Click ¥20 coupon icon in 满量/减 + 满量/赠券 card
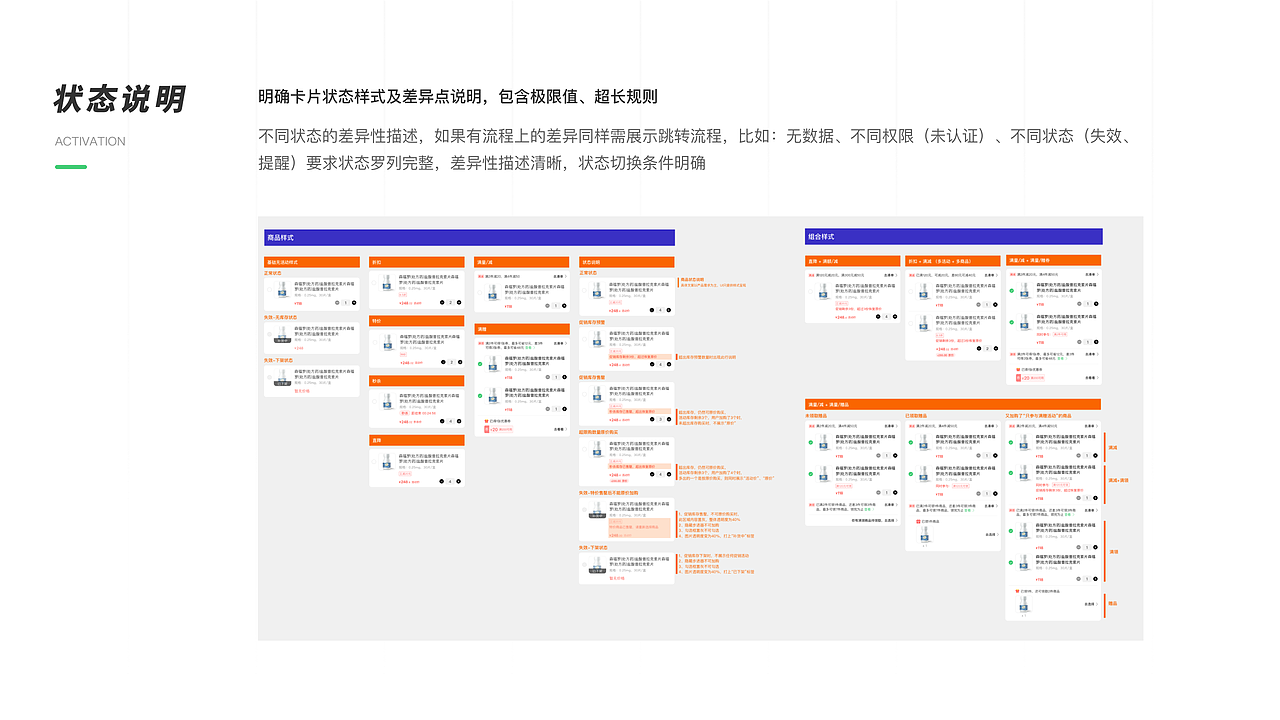Viewport: 1280px width, 720px height. pos(1018,378)
